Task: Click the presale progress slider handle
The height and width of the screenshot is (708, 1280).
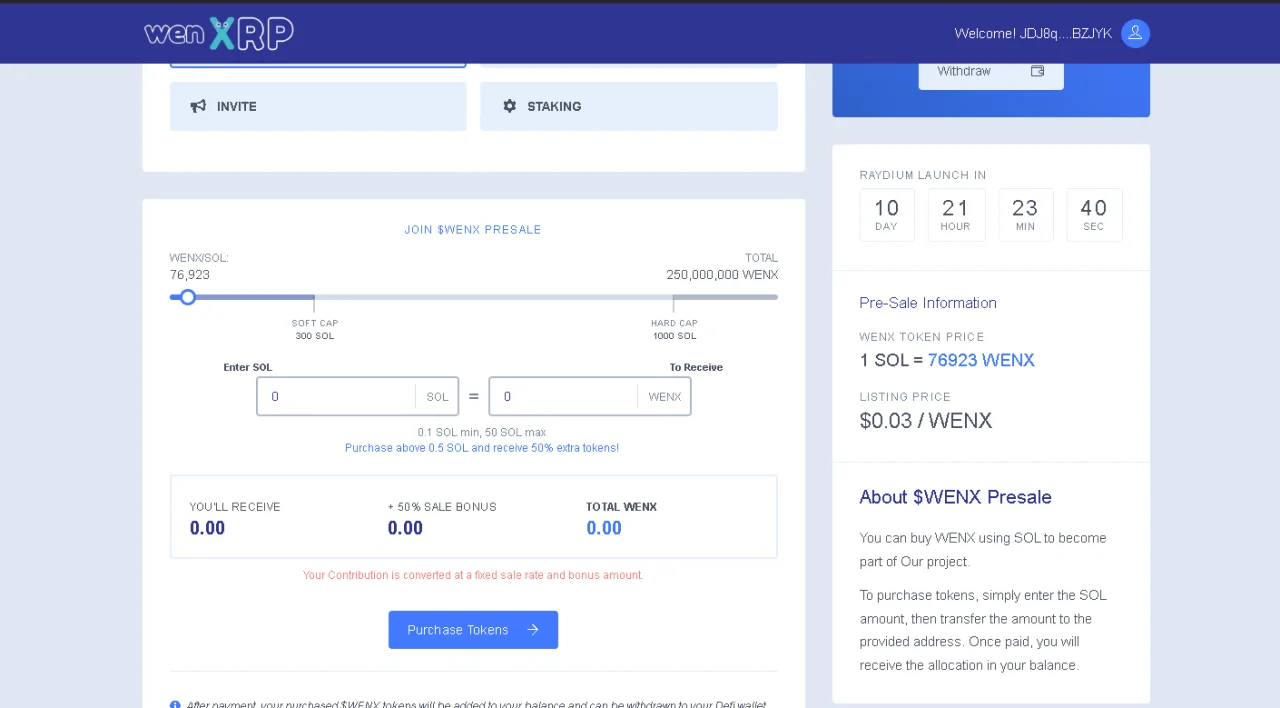Action: coord(188,297)
